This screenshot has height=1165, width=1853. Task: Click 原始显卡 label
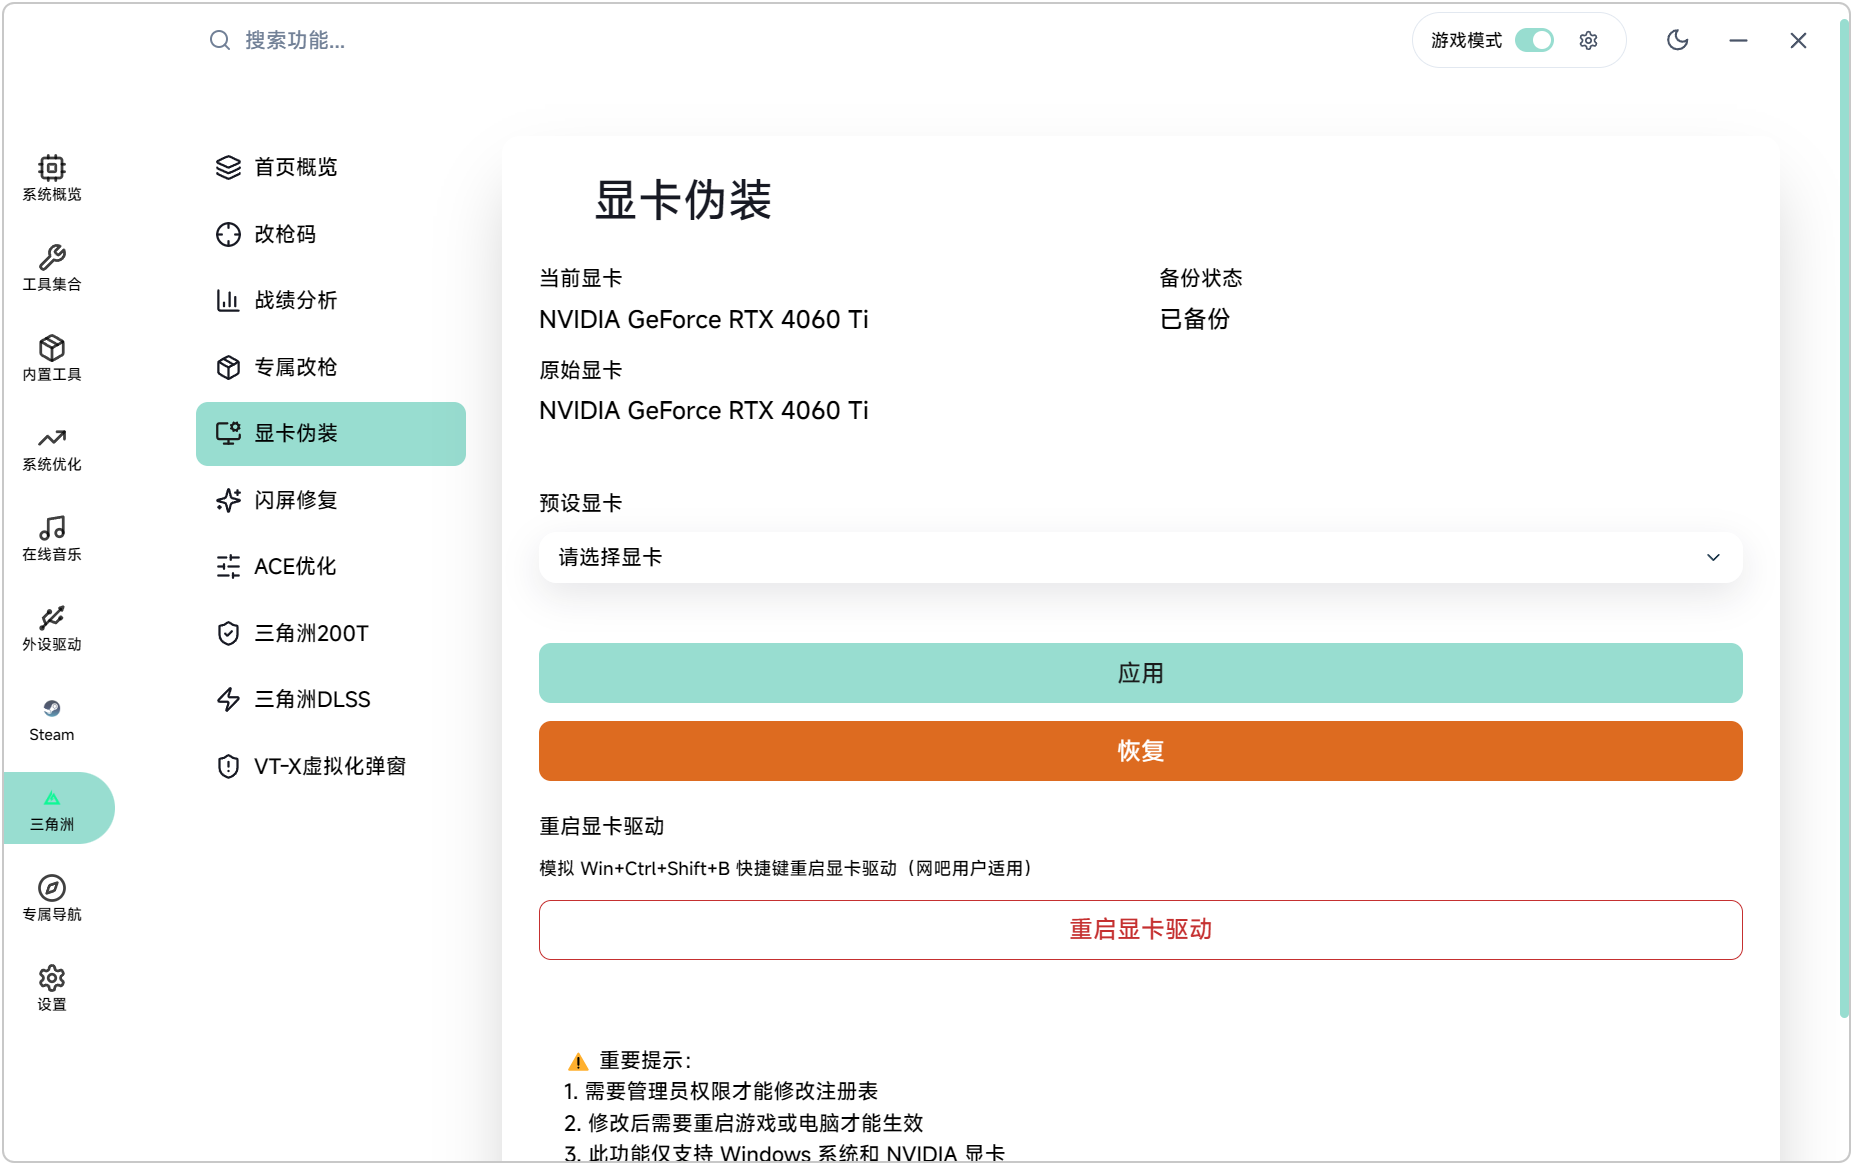580,370
